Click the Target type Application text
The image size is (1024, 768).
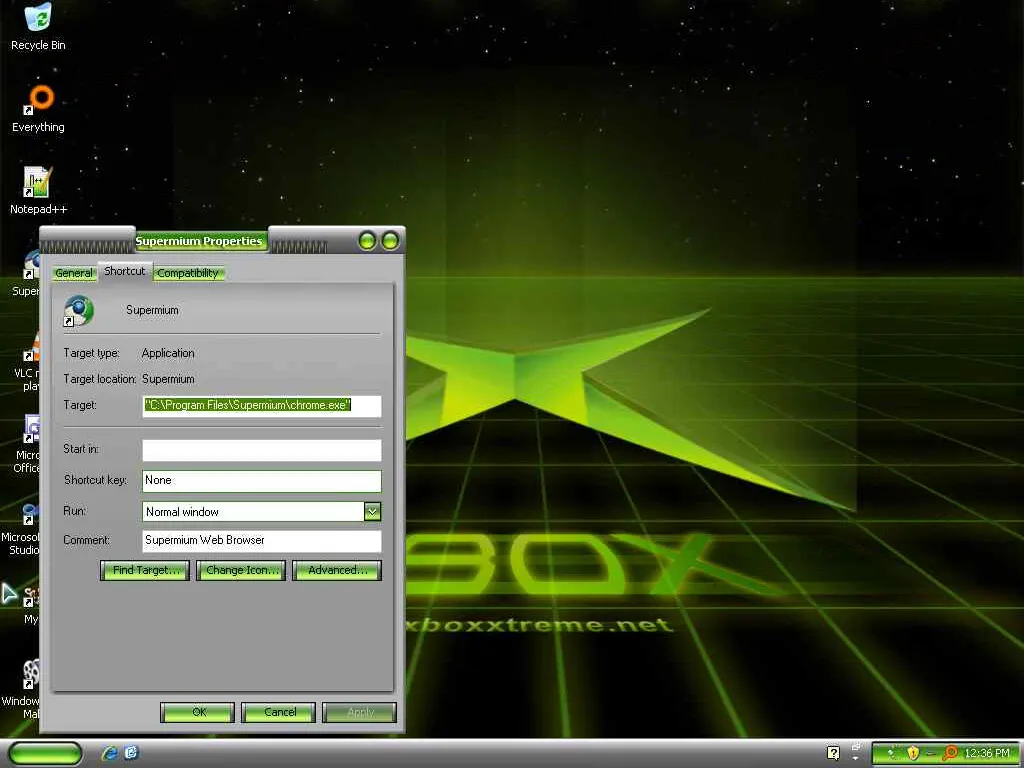click(x=168, y=353)
